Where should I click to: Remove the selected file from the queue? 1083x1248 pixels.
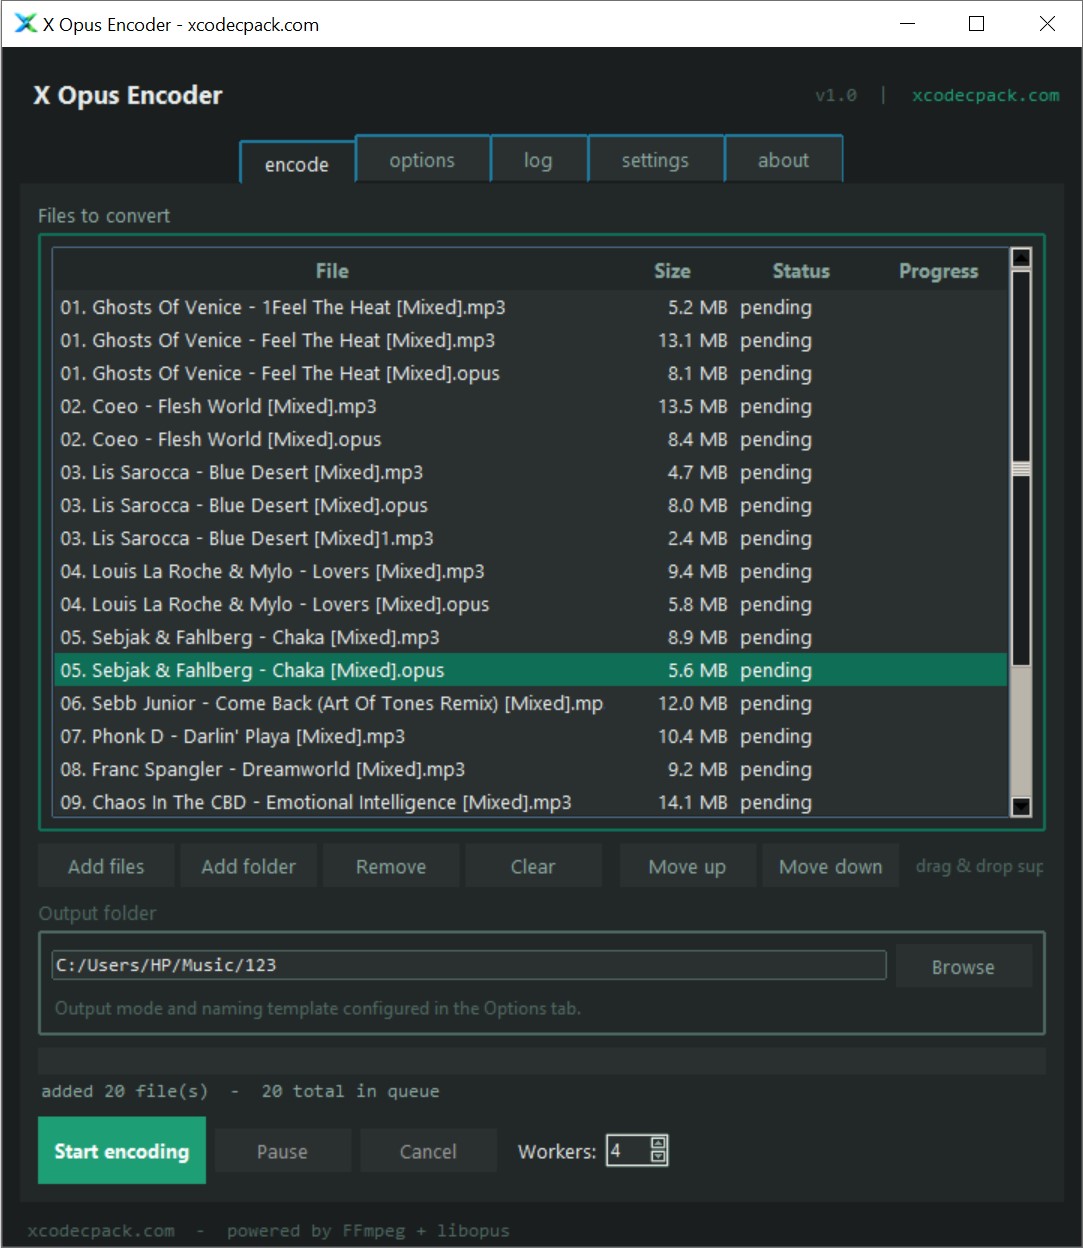click(x=391, y=866)
